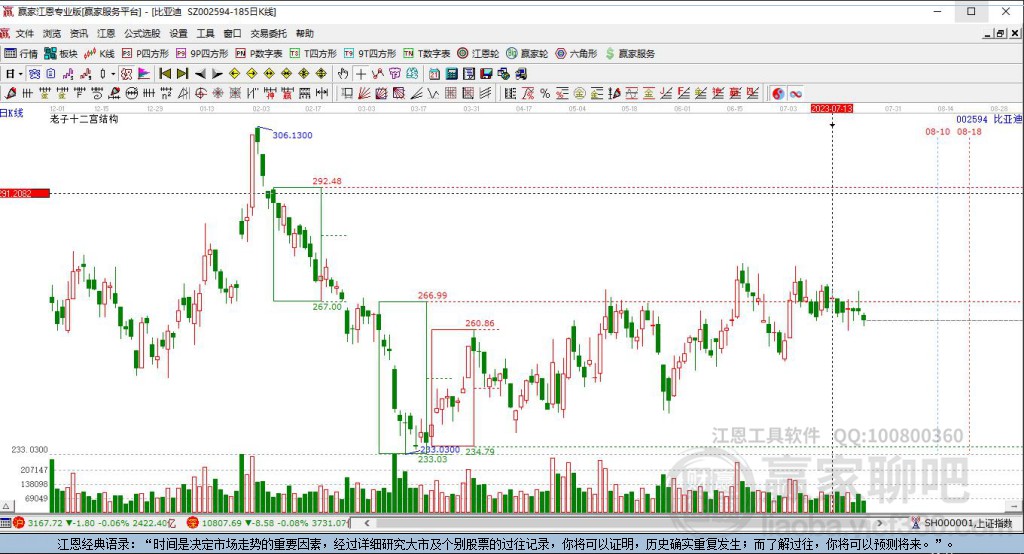
Task: Open the P数字表 tool
Action: point(258,54)
